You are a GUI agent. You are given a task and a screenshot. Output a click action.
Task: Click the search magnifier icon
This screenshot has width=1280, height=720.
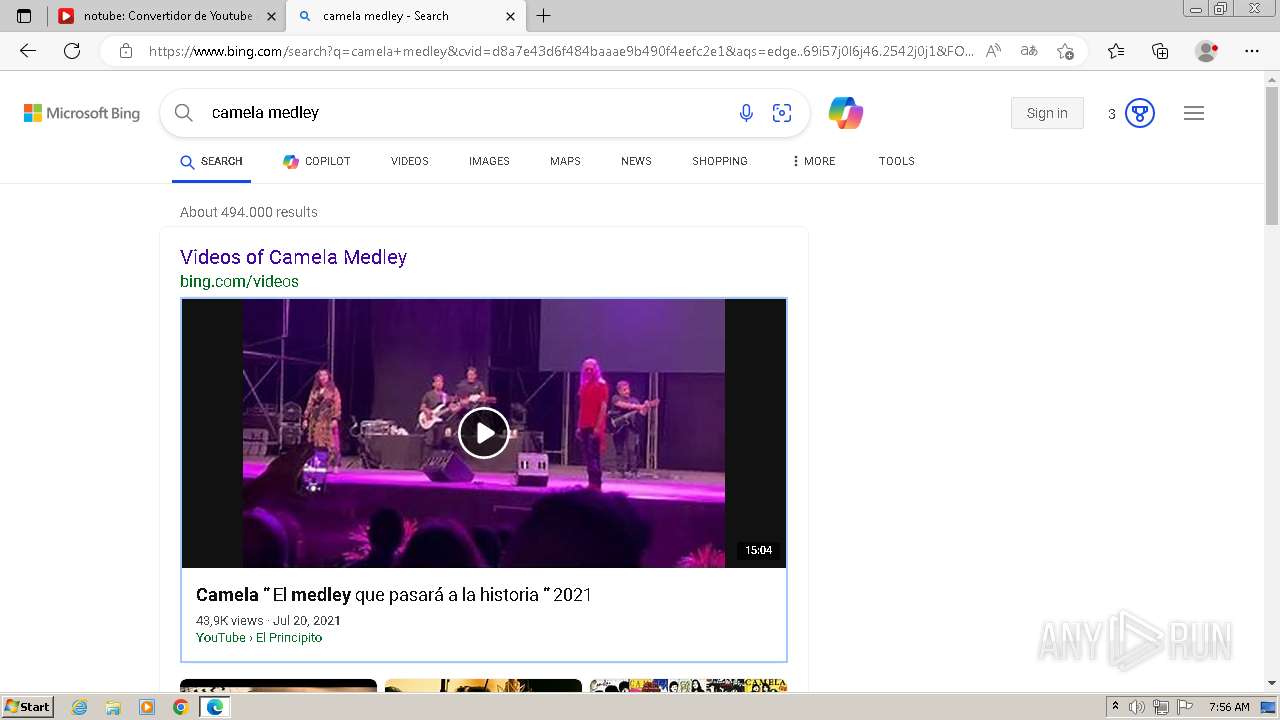point(183,113)
